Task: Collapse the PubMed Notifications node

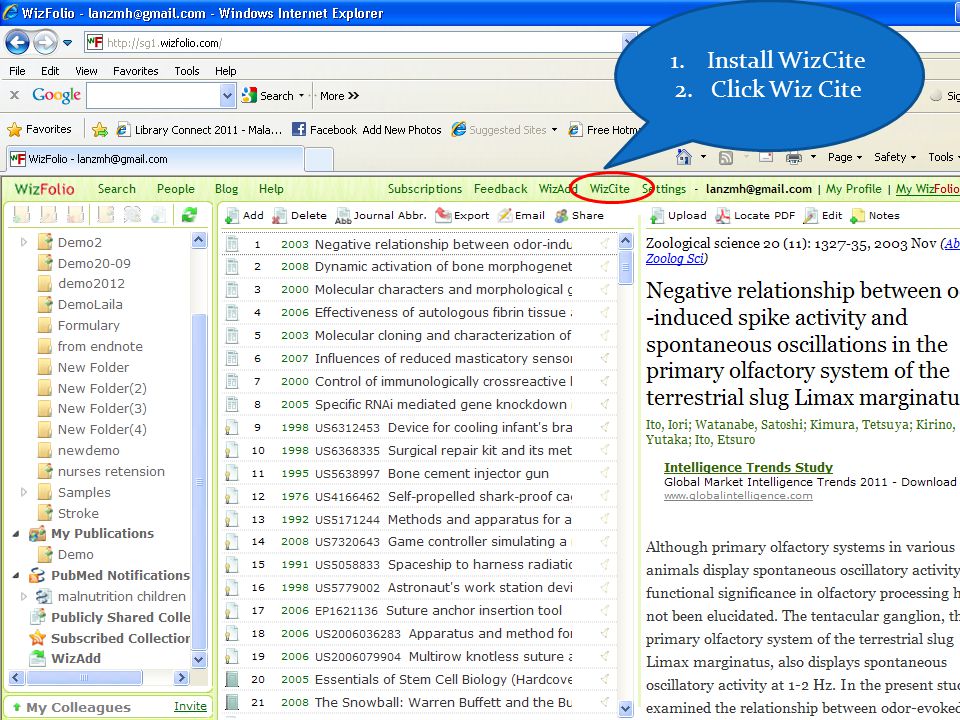Action: [x=16, y=576]
